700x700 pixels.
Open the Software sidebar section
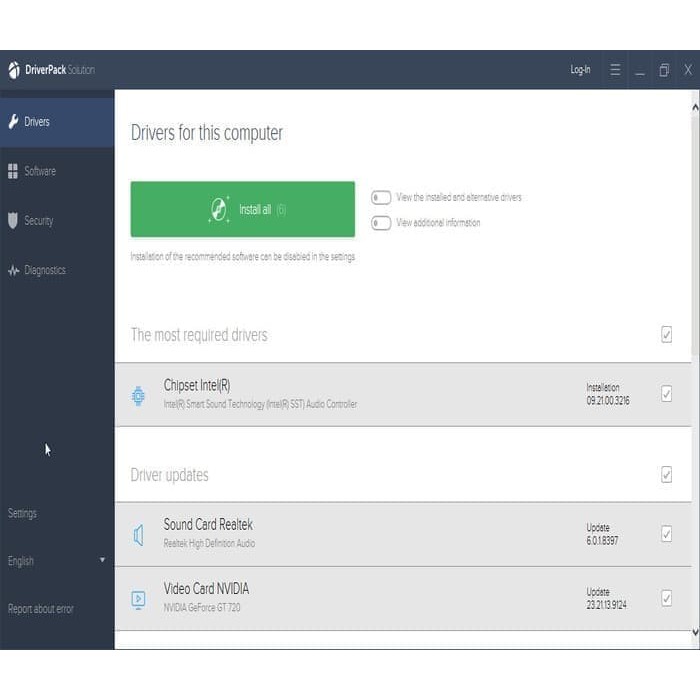pyautogui.click(x=57, y=171)
